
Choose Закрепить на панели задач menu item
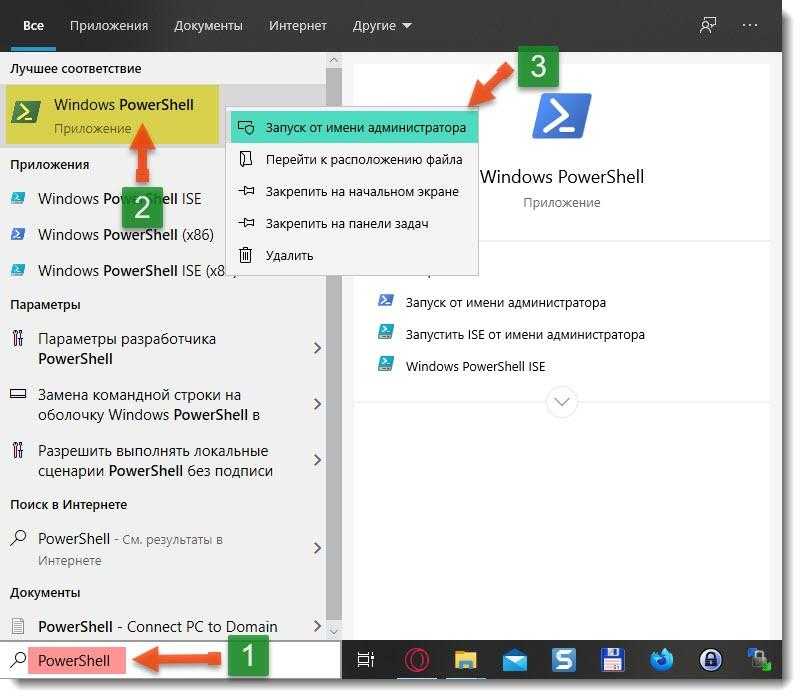(346, 223)
